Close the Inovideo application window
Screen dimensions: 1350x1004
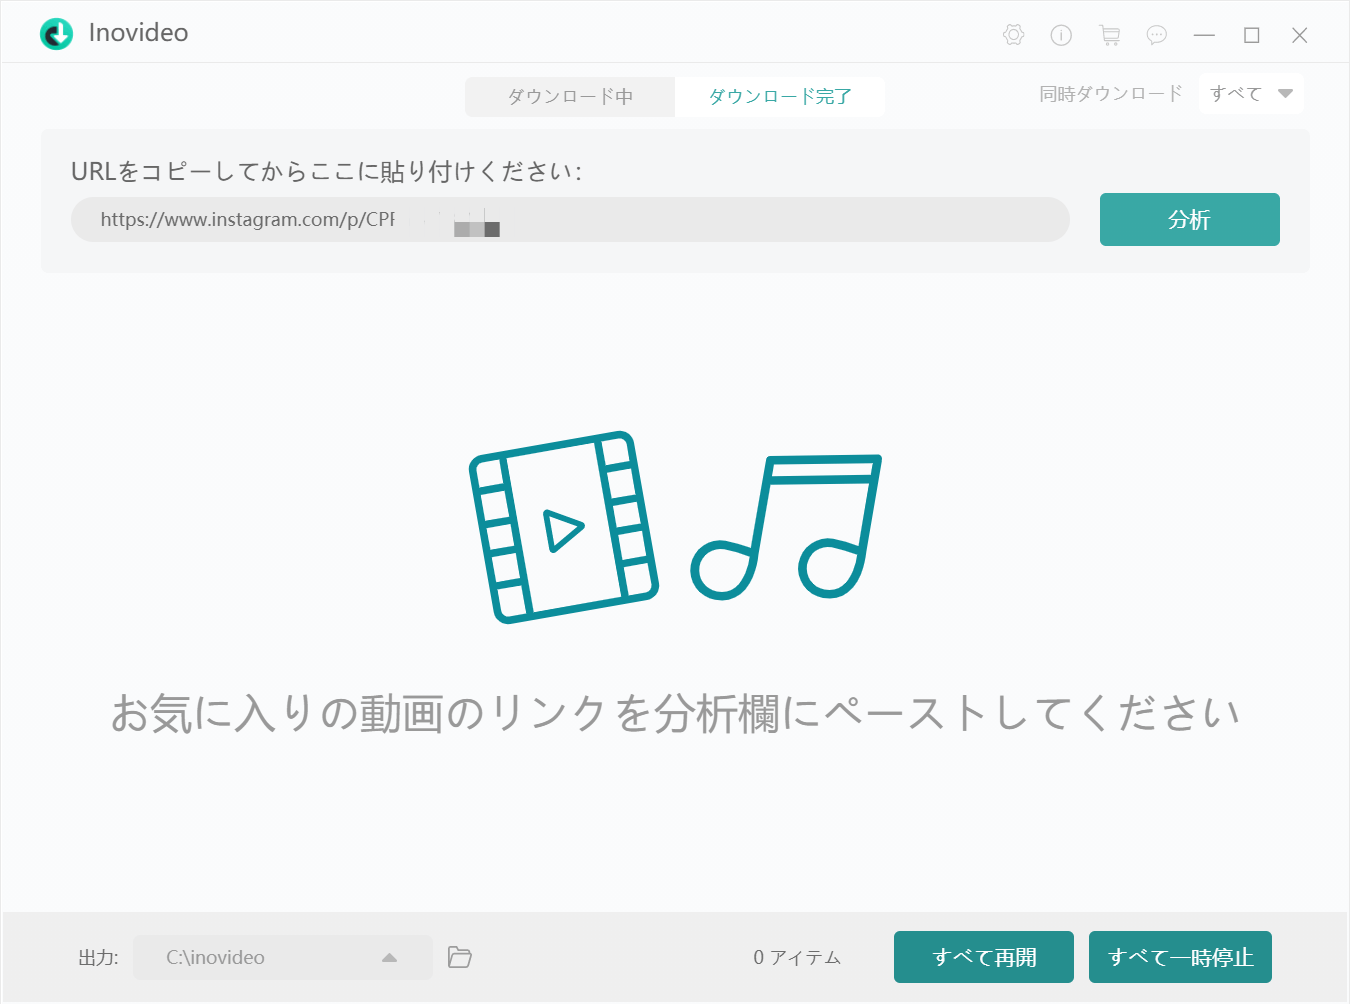[1299, 34]
